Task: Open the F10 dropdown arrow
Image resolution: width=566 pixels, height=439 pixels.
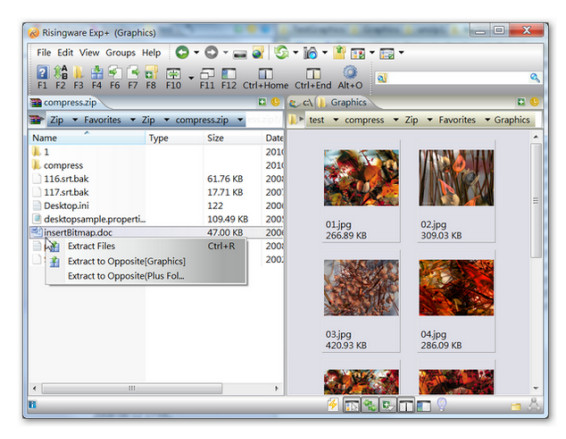Action: 191,77
